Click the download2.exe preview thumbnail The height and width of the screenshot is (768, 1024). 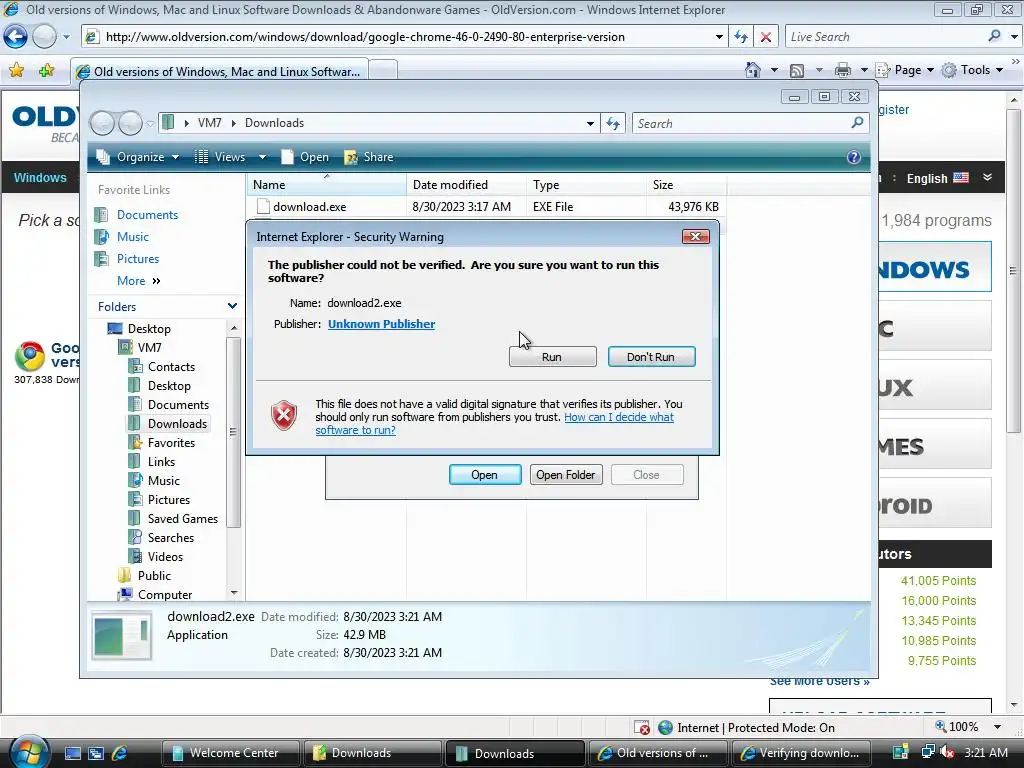(122, 636)
